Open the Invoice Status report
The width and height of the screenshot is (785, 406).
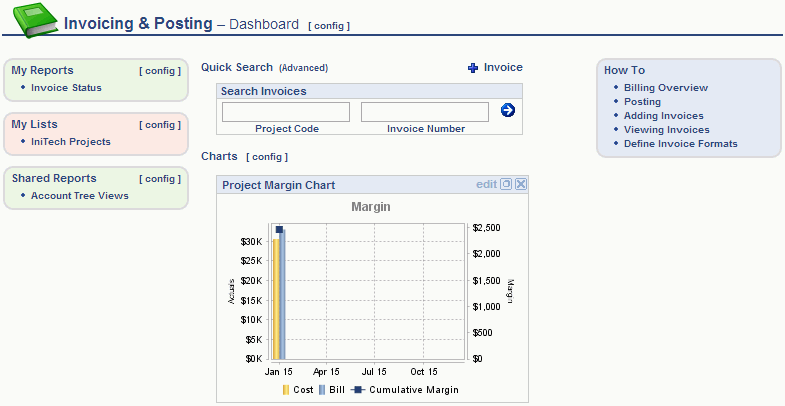point(66,87)
